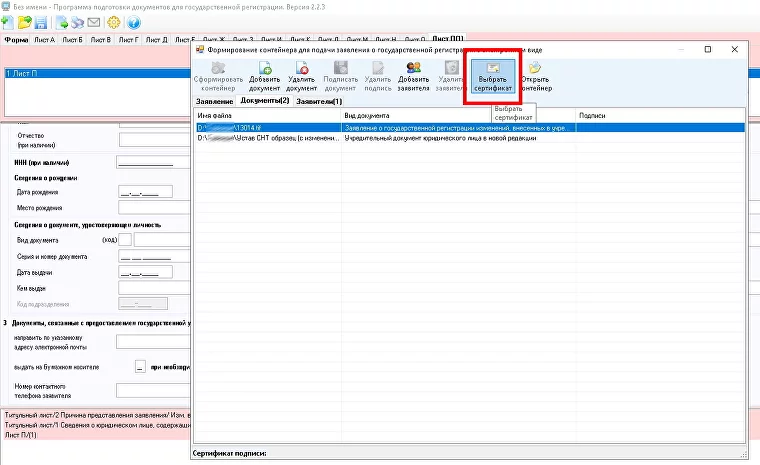Viewport: 760px width, 465px height.
Task: Open help with the blue question icon
Action: pyautogui.click(x=134, y=22)
